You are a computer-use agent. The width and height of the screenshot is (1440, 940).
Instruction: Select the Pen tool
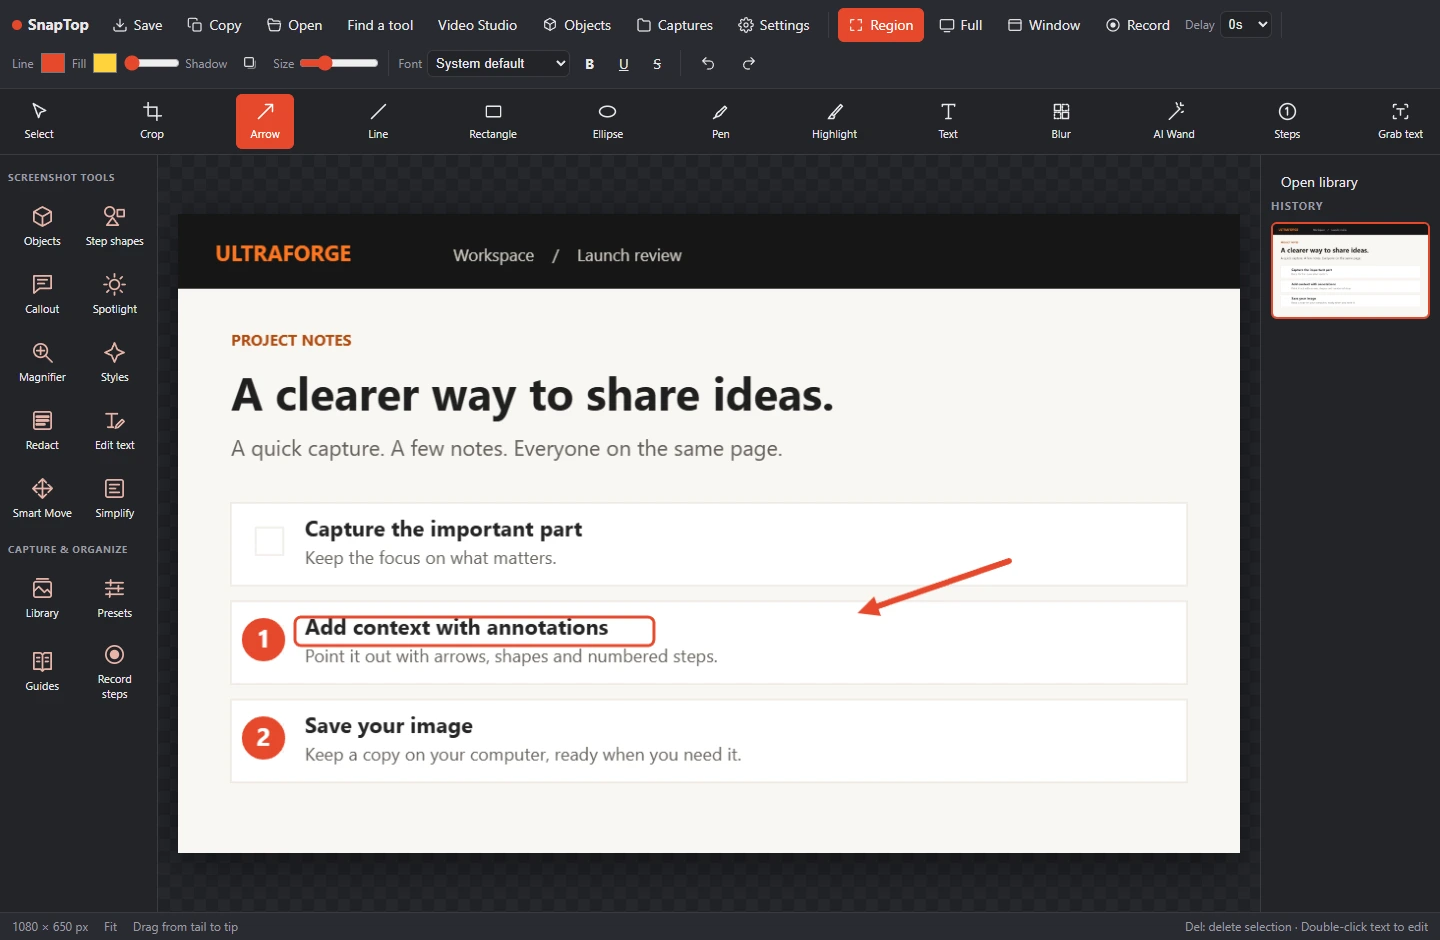pyautogui.click(x=720, y=121)
